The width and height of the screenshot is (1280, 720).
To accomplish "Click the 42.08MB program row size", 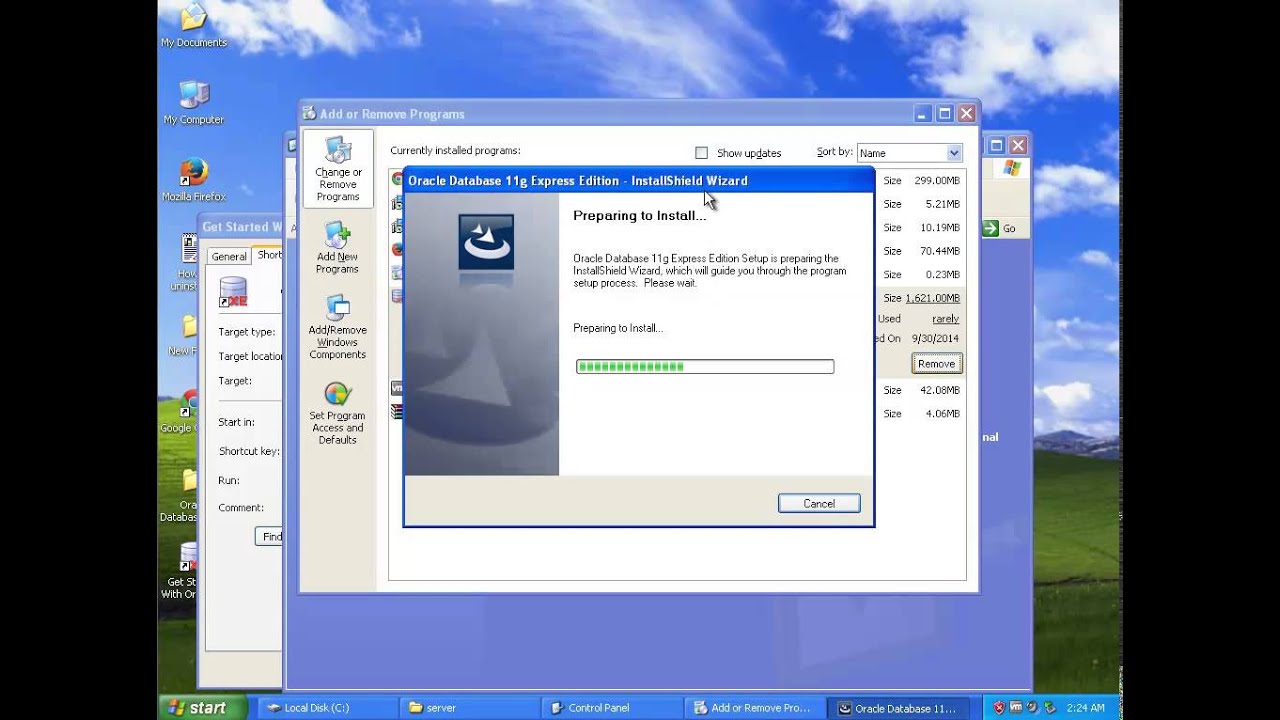I will click(939, 390).
